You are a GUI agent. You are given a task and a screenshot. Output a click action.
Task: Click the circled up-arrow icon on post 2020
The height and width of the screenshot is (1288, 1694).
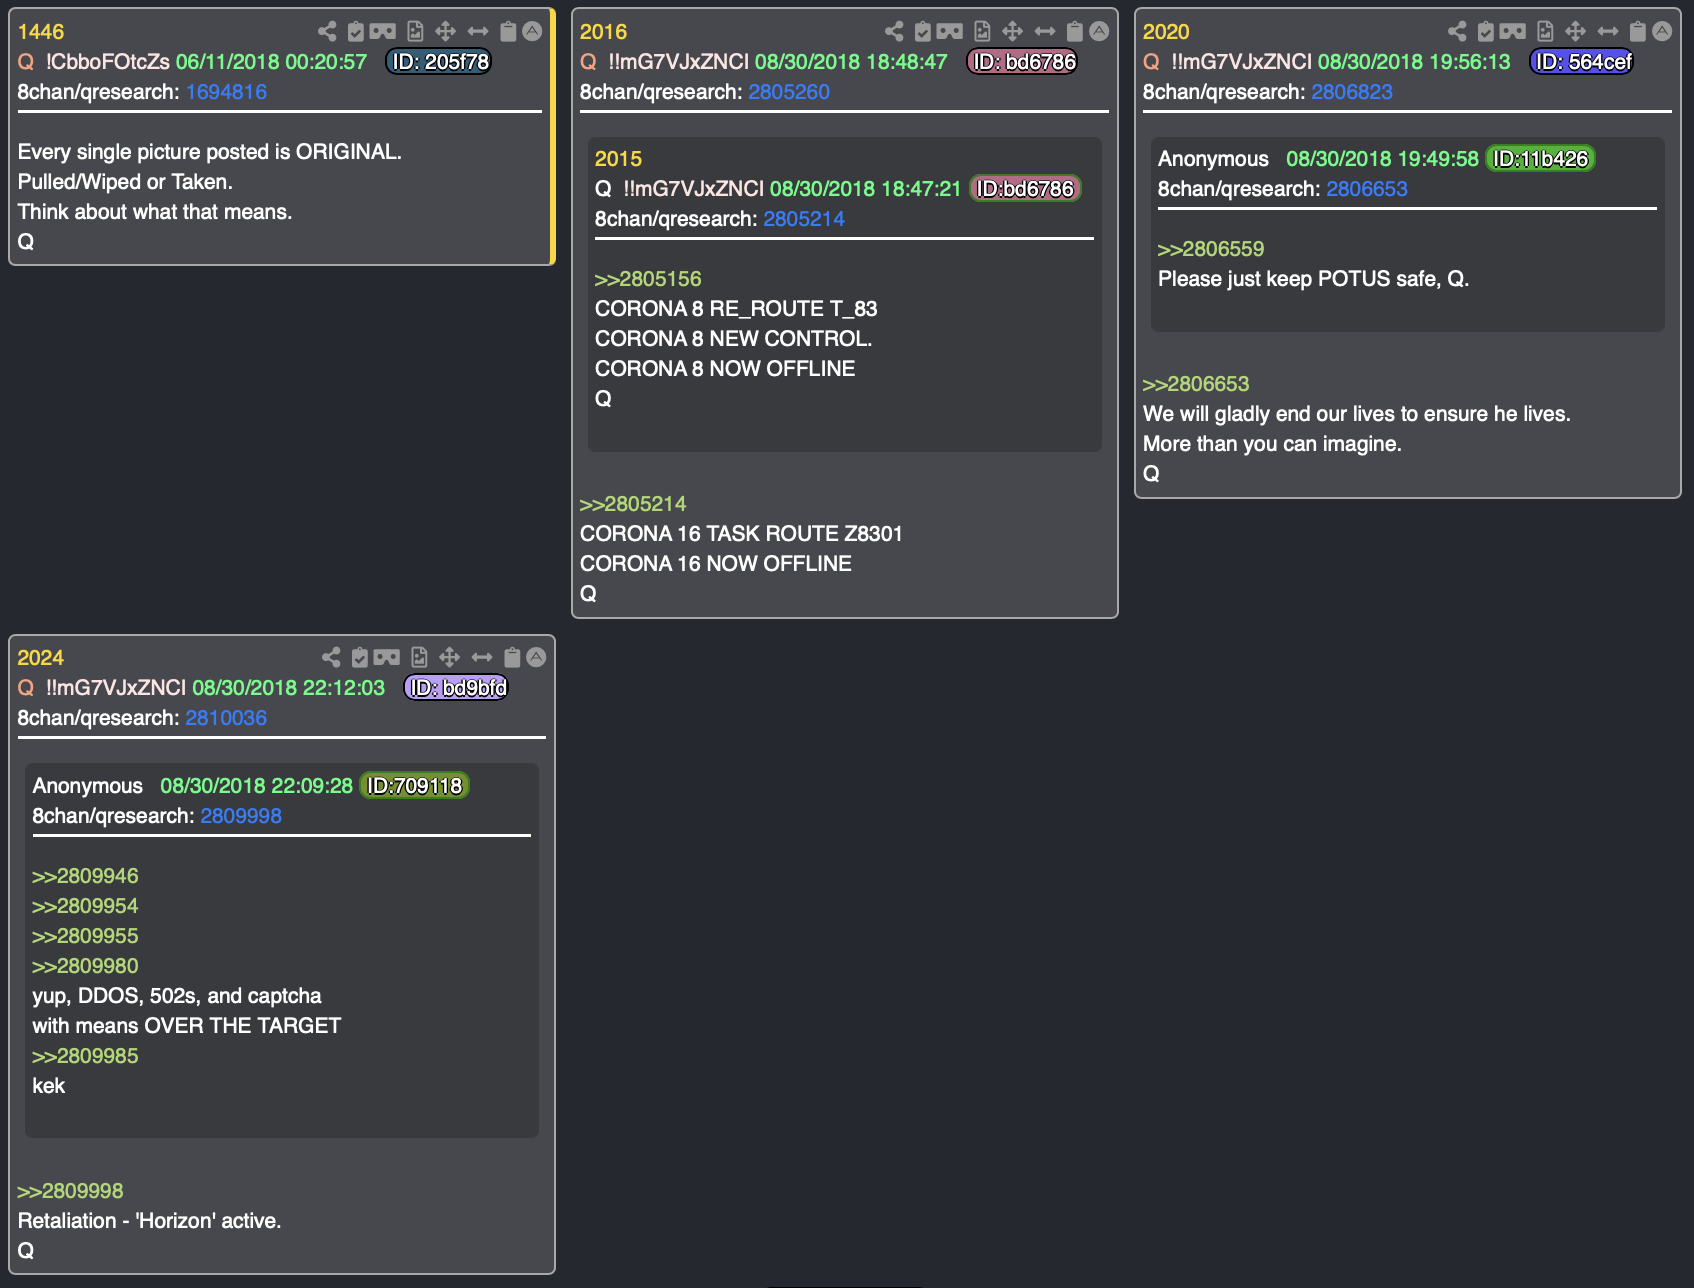click(1662, 31)
